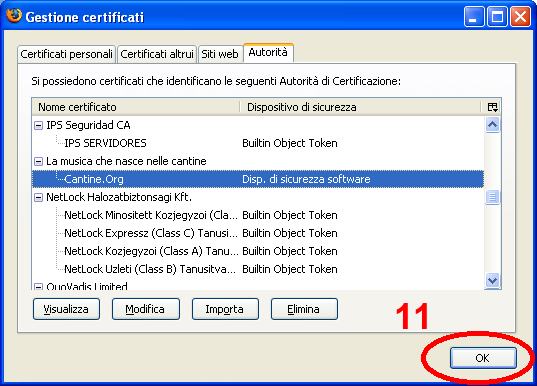Switch to Certificati altrui tab
The height and width of the screenshot is (386, 537).
[157, 54]
